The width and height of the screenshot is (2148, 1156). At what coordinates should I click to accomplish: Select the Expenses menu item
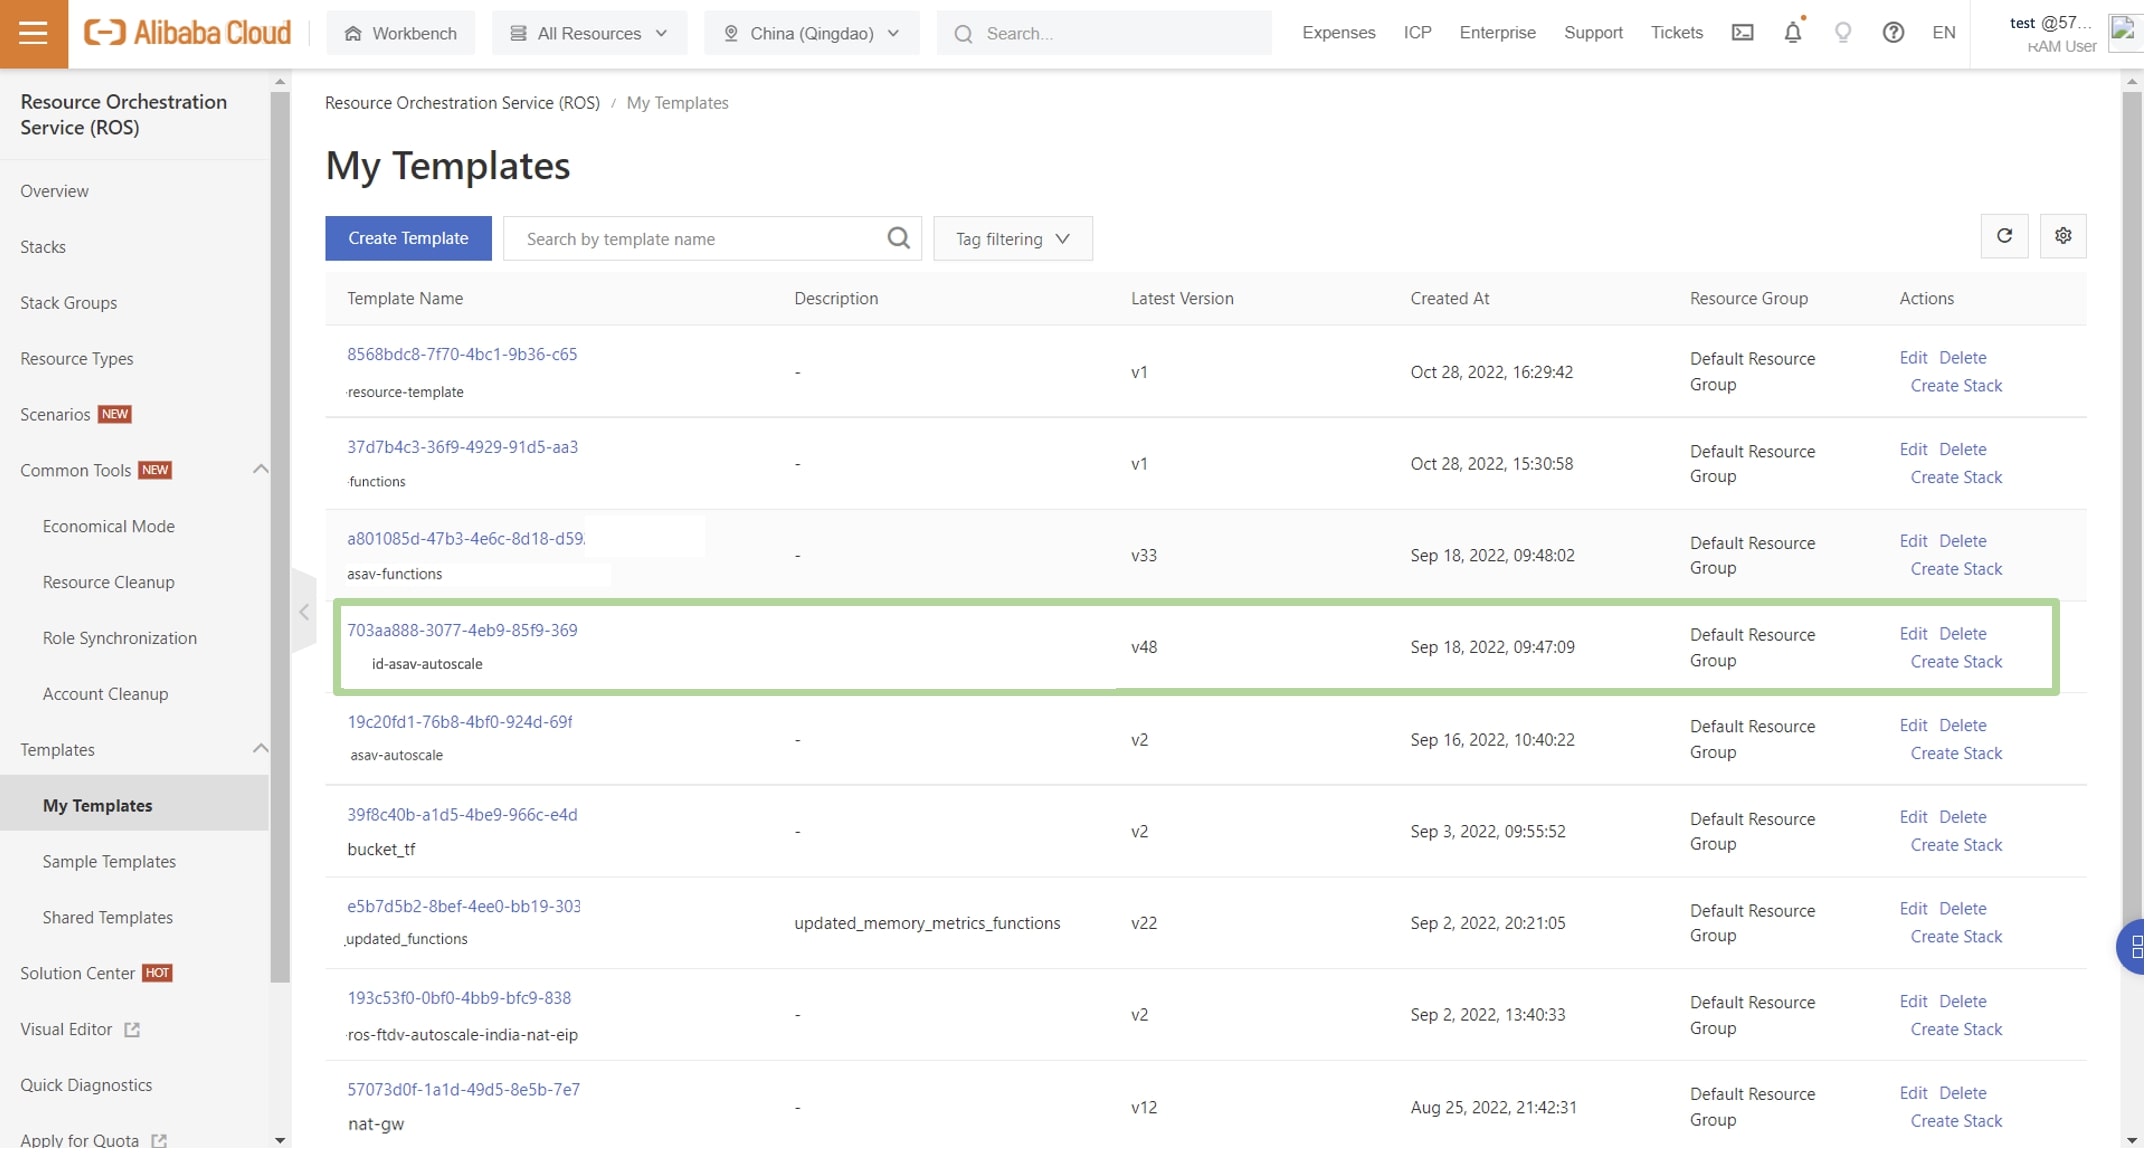[x=1338, y=32]
